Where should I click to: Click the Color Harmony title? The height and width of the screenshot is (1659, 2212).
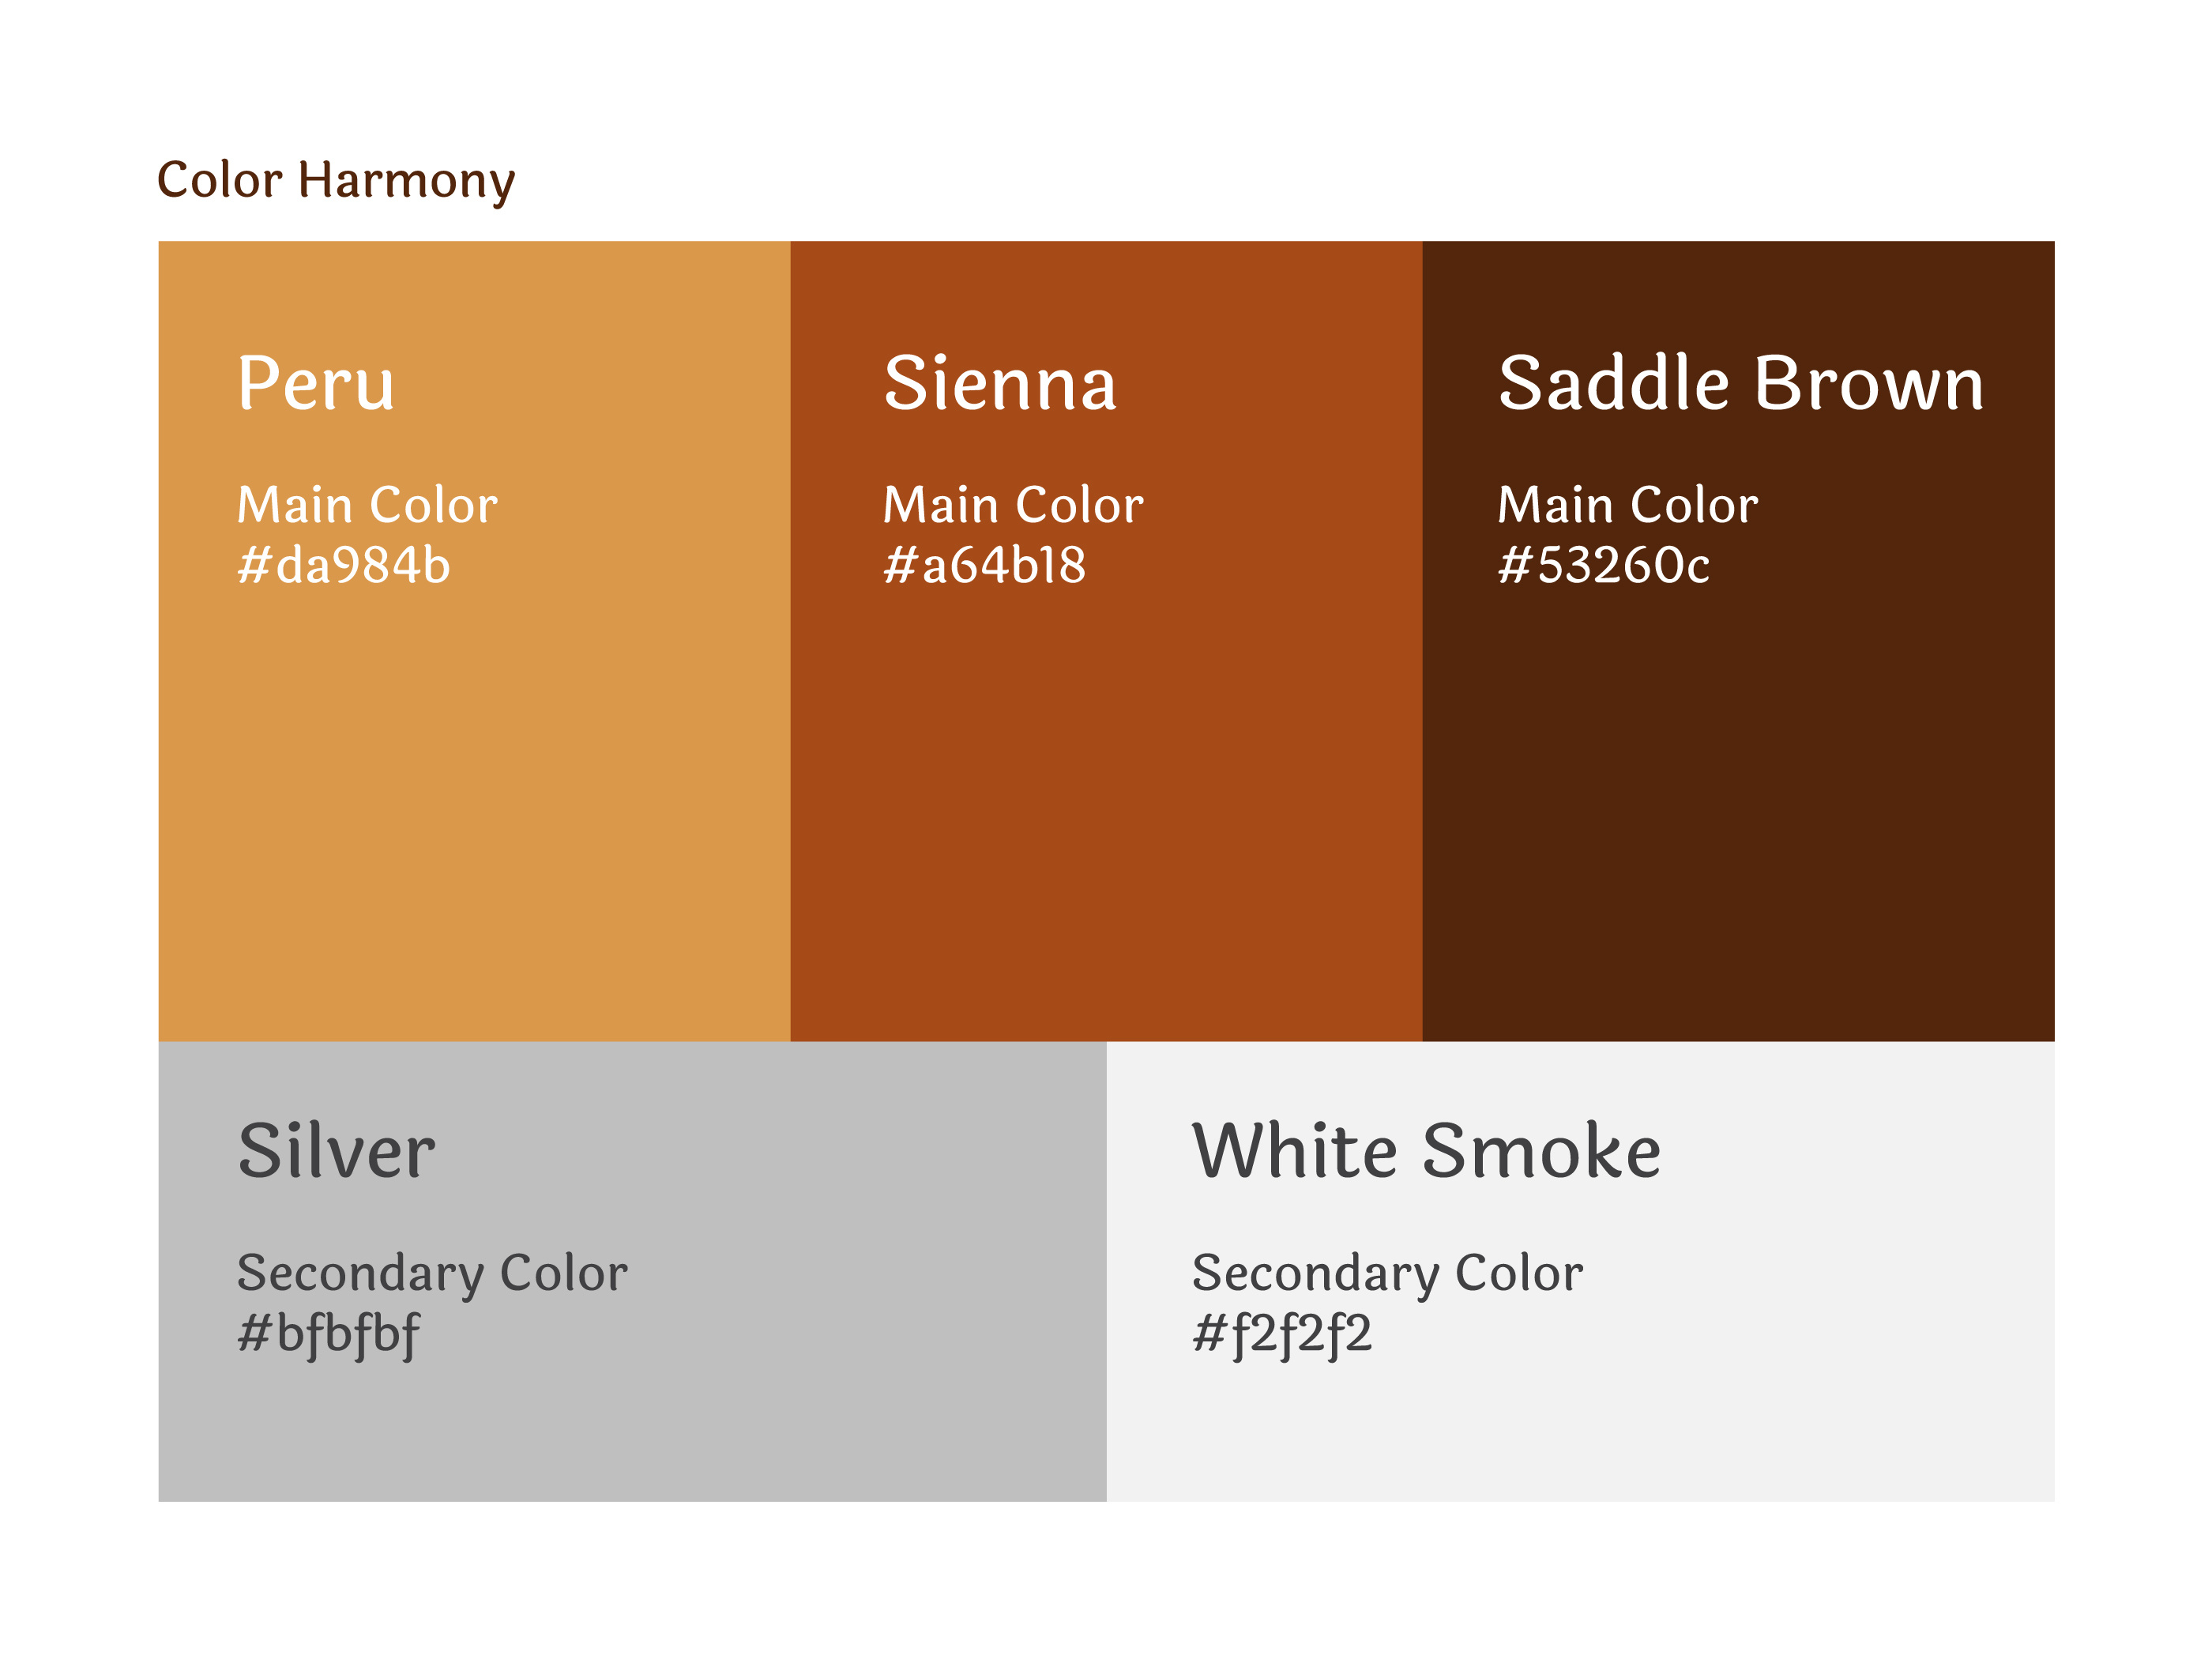tap(336, 181)
